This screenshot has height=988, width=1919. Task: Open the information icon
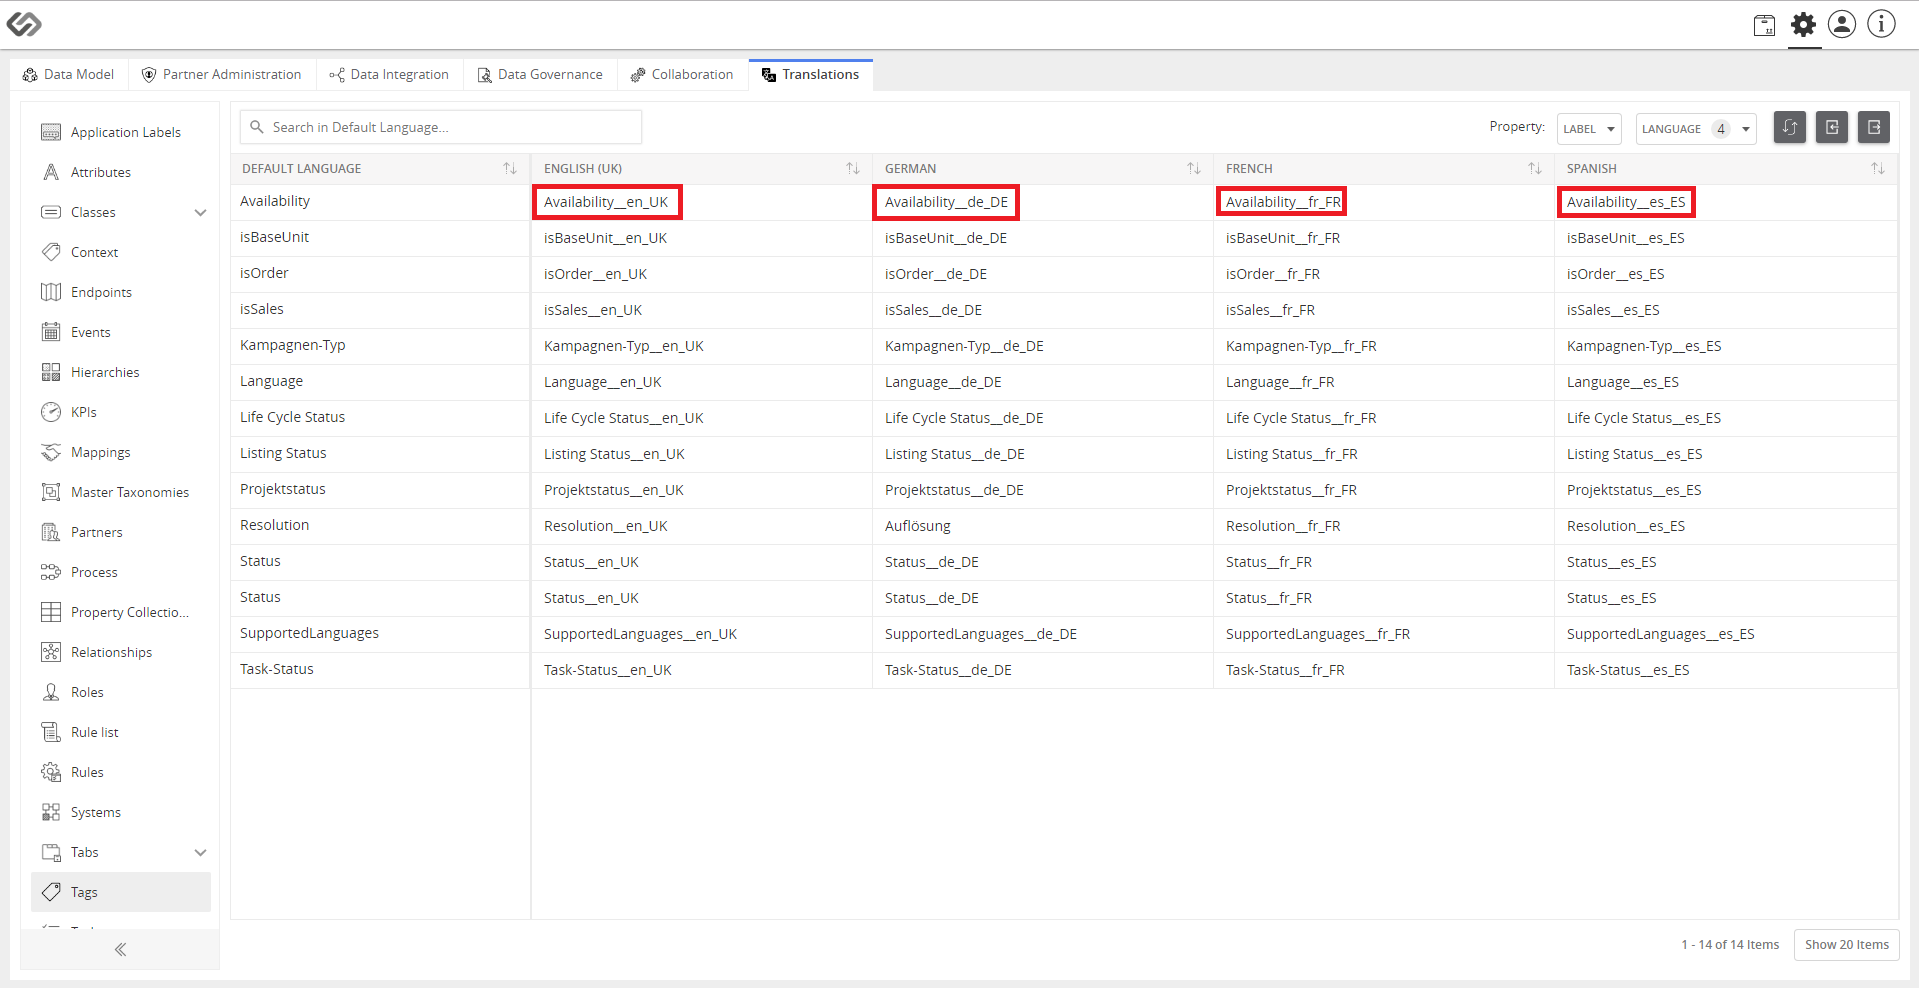click(1881, 24)
